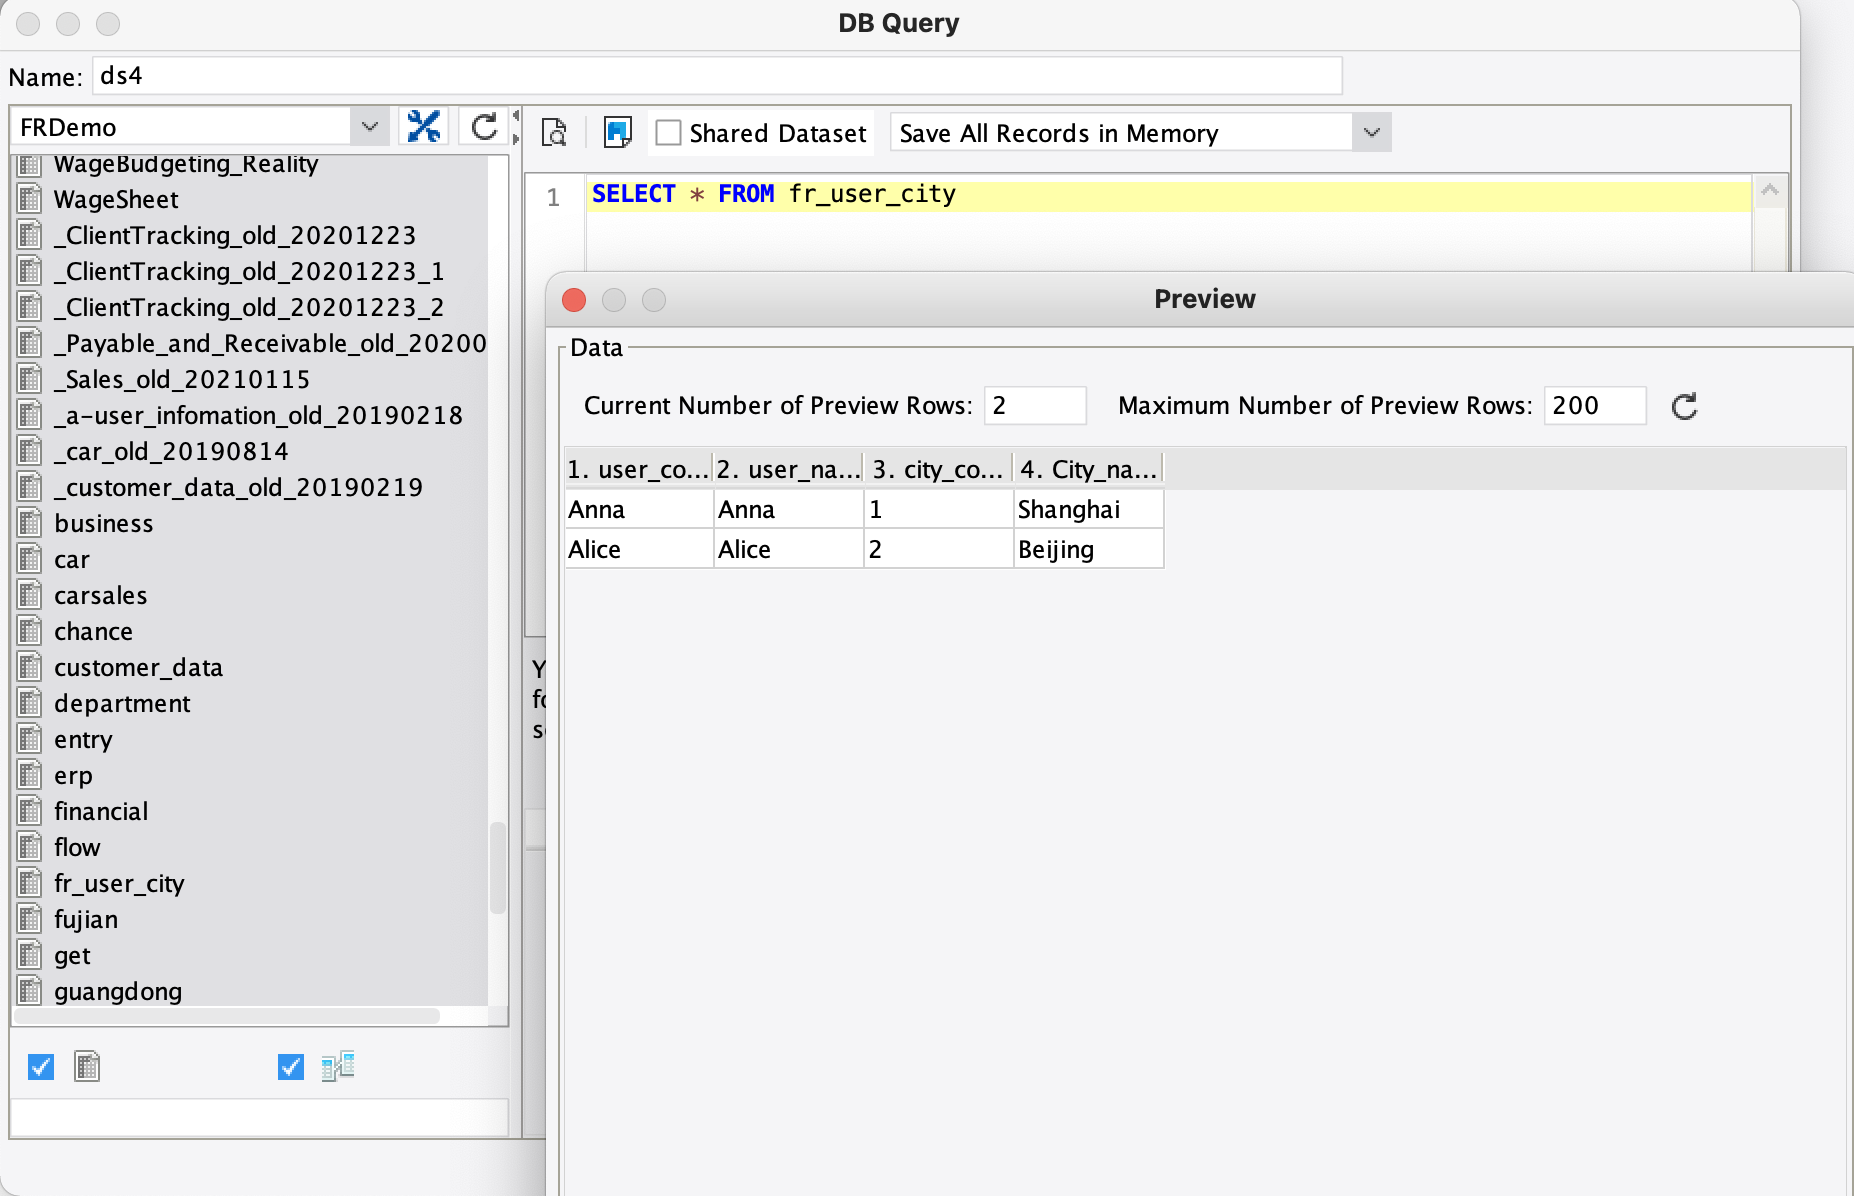Image resolution: width=1854 pixels, height=1196 pixels.
Task: Click the table icon next to guangdong
Action: coord(30,991)
